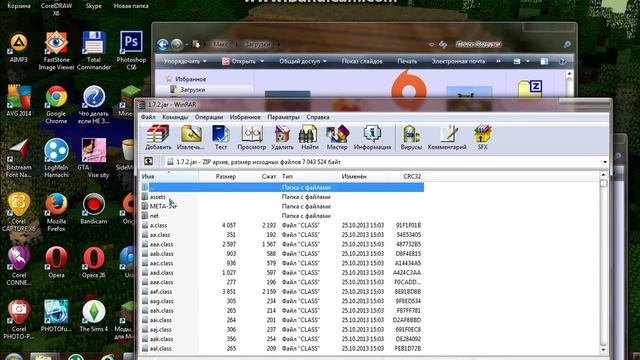Click the Вирусы (Virus scan) icon
This screenshot has height=360, width=640.
point(411,138)
